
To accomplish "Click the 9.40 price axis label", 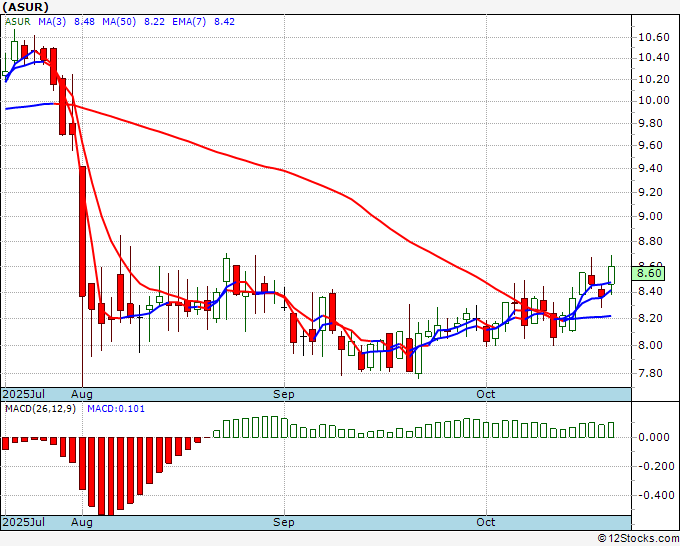I will tap(651, 168).
